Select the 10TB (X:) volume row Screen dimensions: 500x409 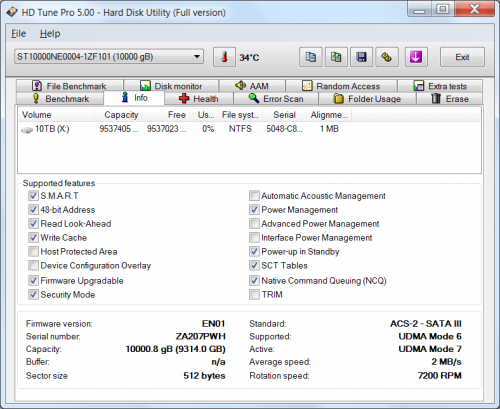(249, 129)
